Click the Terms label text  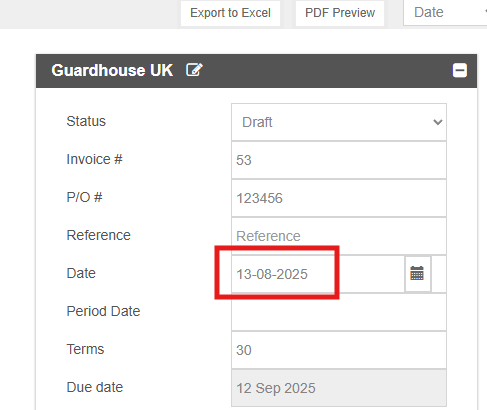[x=85, y=349]
